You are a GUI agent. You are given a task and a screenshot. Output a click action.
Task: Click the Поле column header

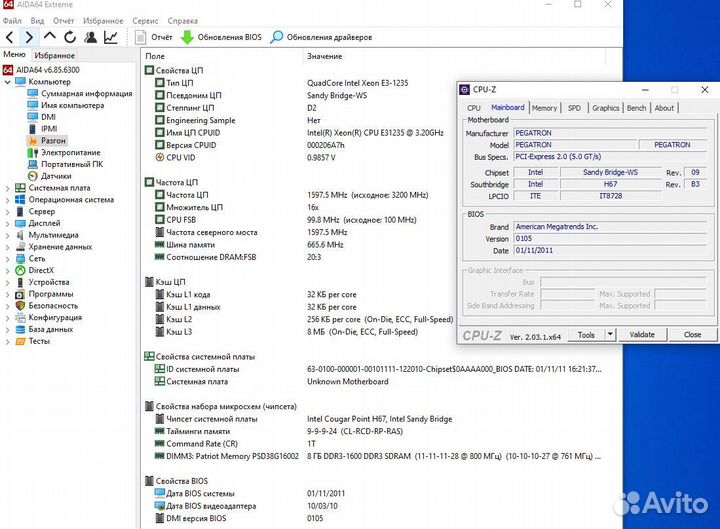155,56
